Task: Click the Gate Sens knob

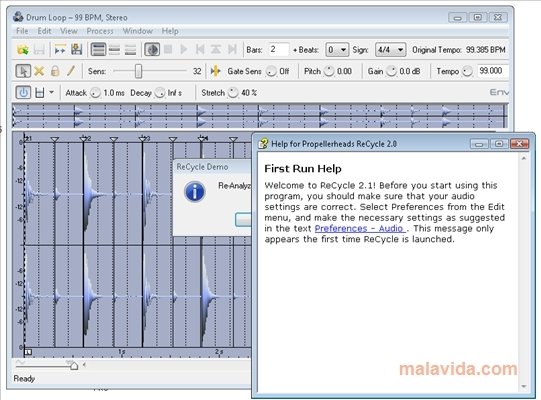Action: tap(272, 71)
